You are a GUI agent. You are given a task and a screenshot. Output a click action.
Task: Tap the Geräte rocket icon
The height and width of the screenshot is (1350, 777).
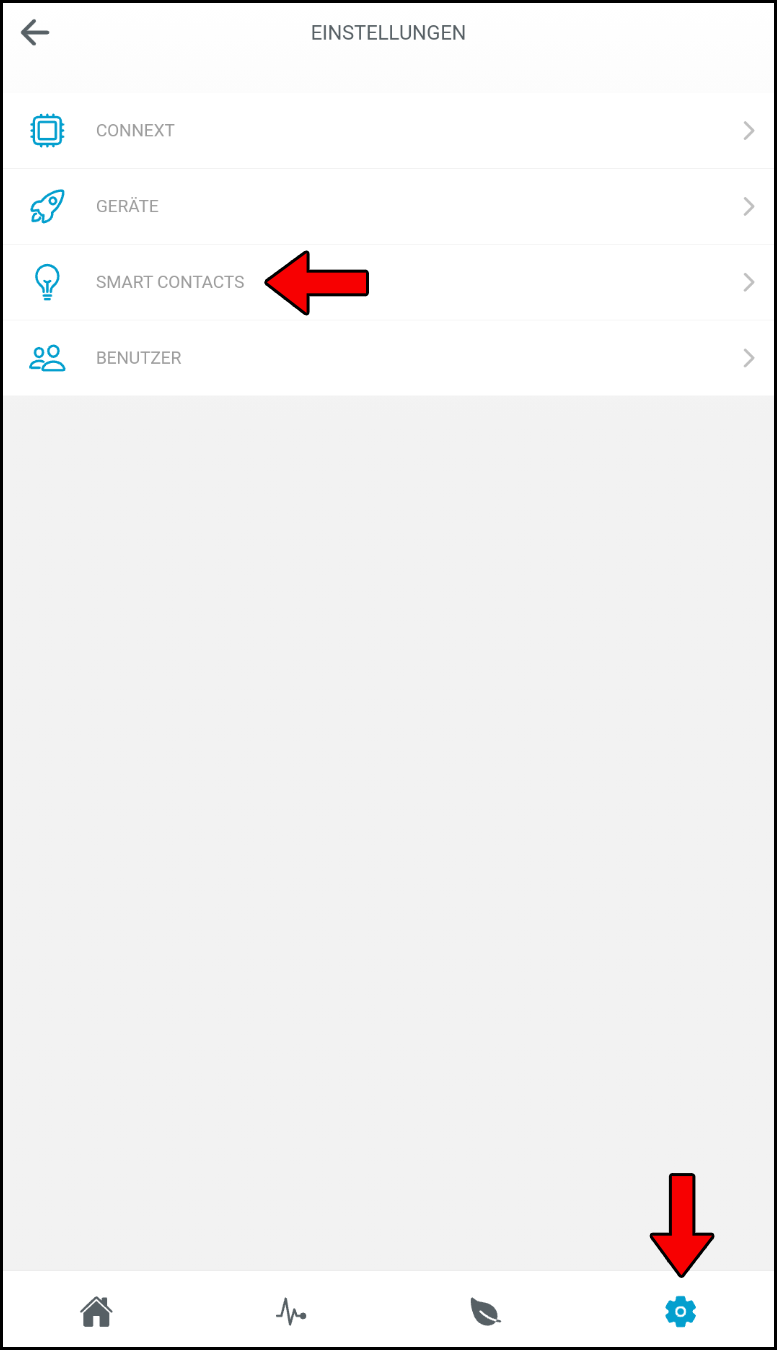tap(47, 206)
